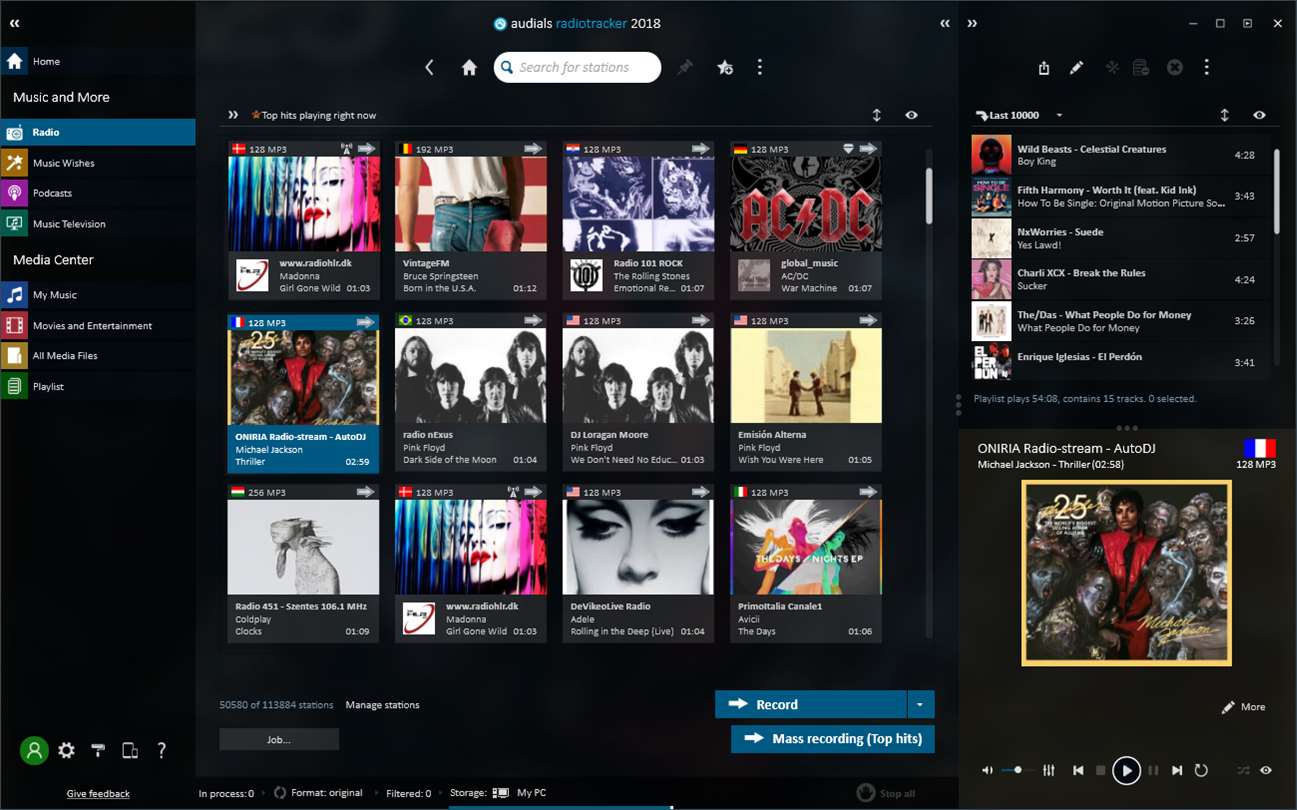Click Give feedback link
1297x810 pixels.
(98, 794)
